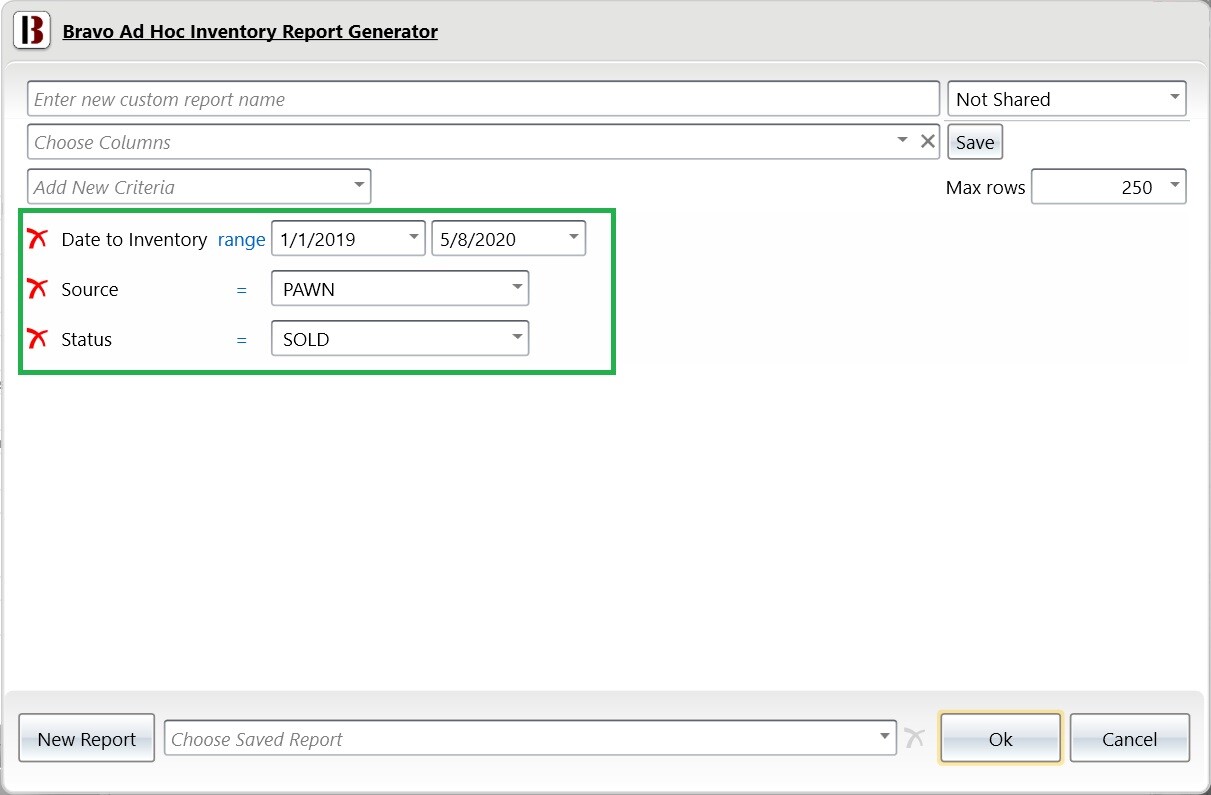
Task: Click the New Report button
Action: click(x=86, y=739)
